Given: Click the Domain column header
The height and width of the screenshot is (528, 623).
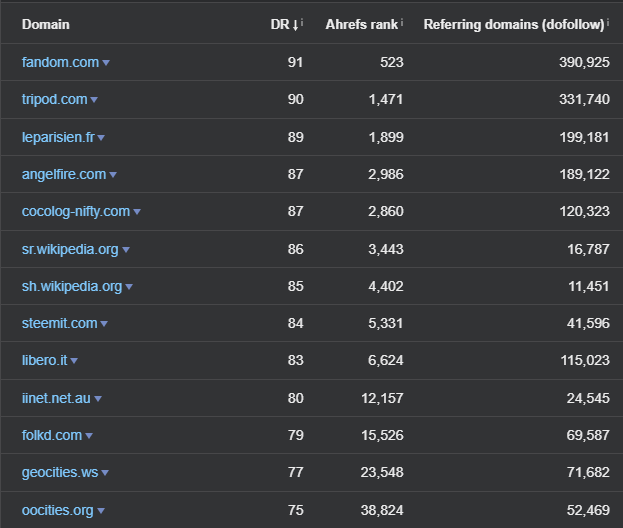Looking at the screenshot, I should (46, 24).
